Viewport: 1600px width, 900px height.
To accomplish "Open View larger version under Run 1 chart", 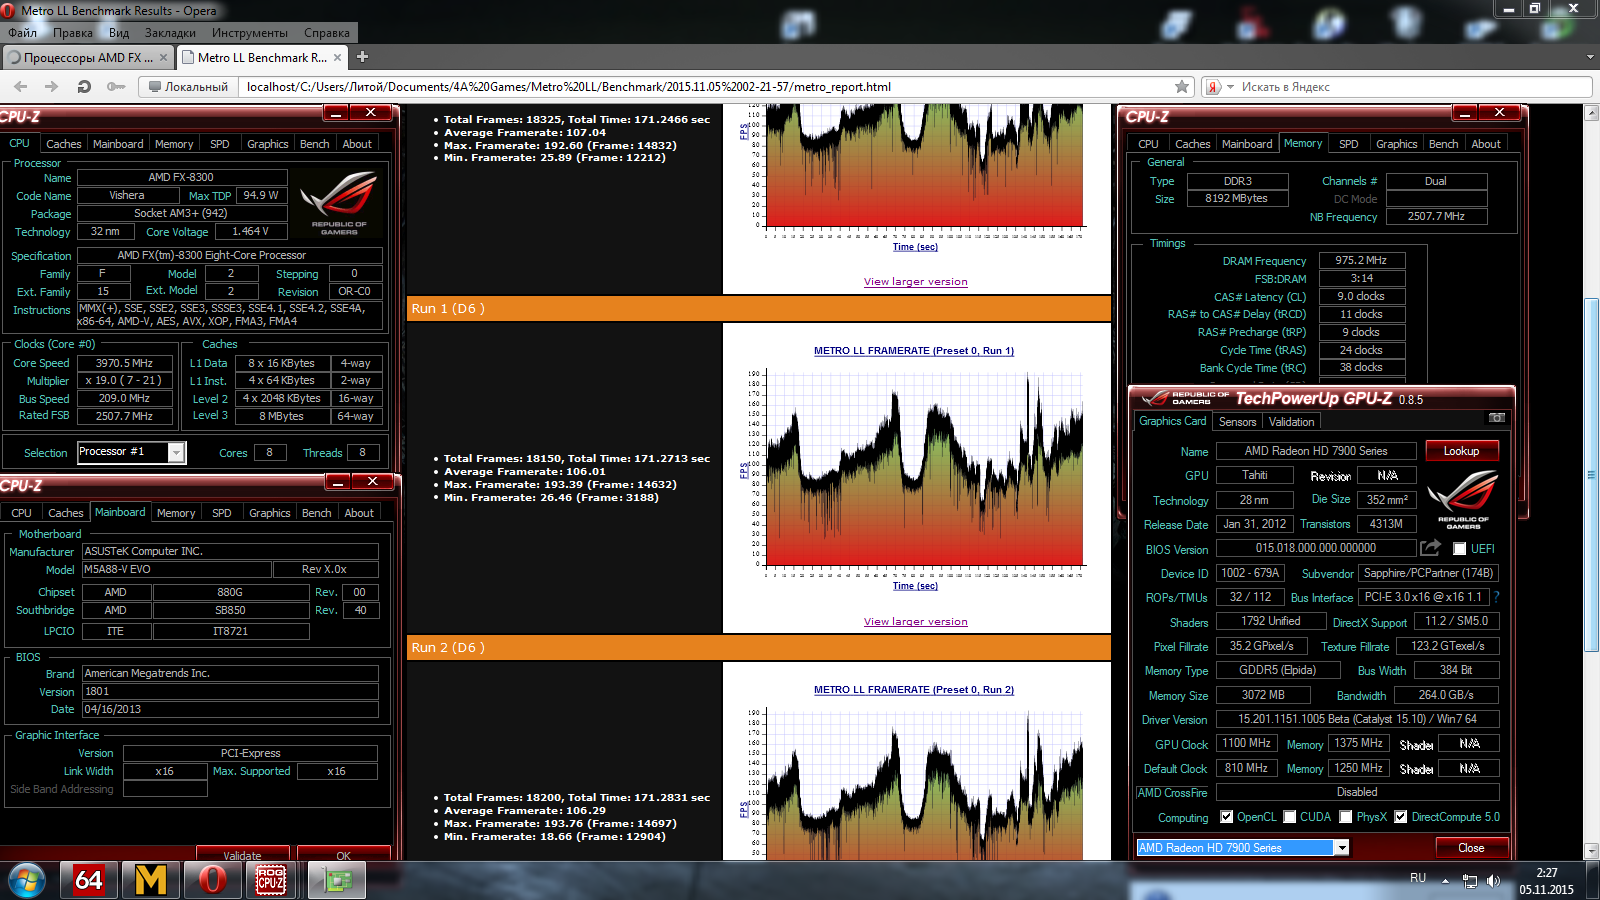I will click(916, 622).
